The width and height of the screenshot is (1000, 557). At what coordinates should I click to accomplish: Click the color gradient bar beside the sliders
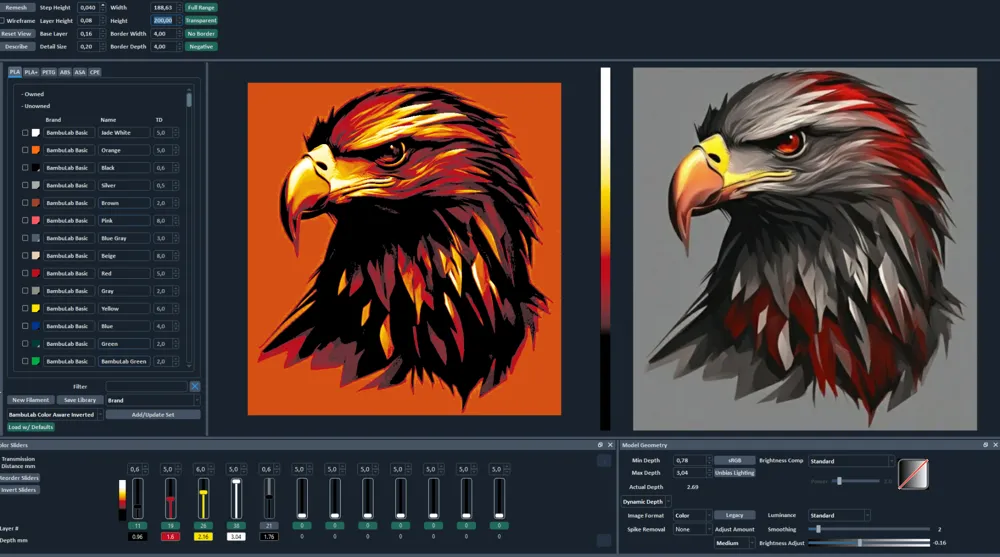point(122,501)
